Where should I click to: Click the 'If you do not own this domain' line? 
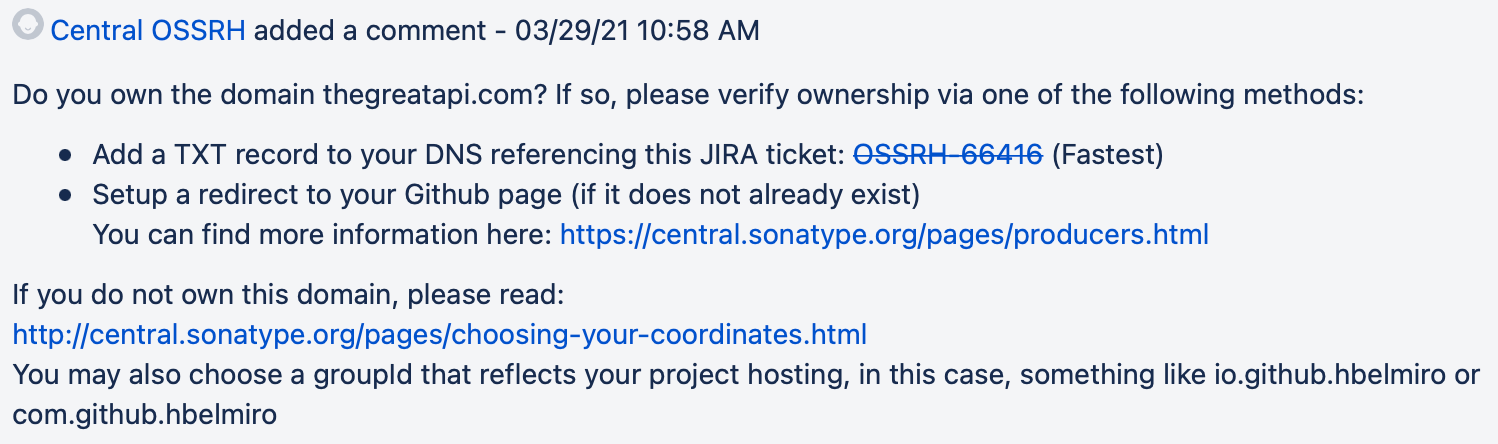pos(288,295)
